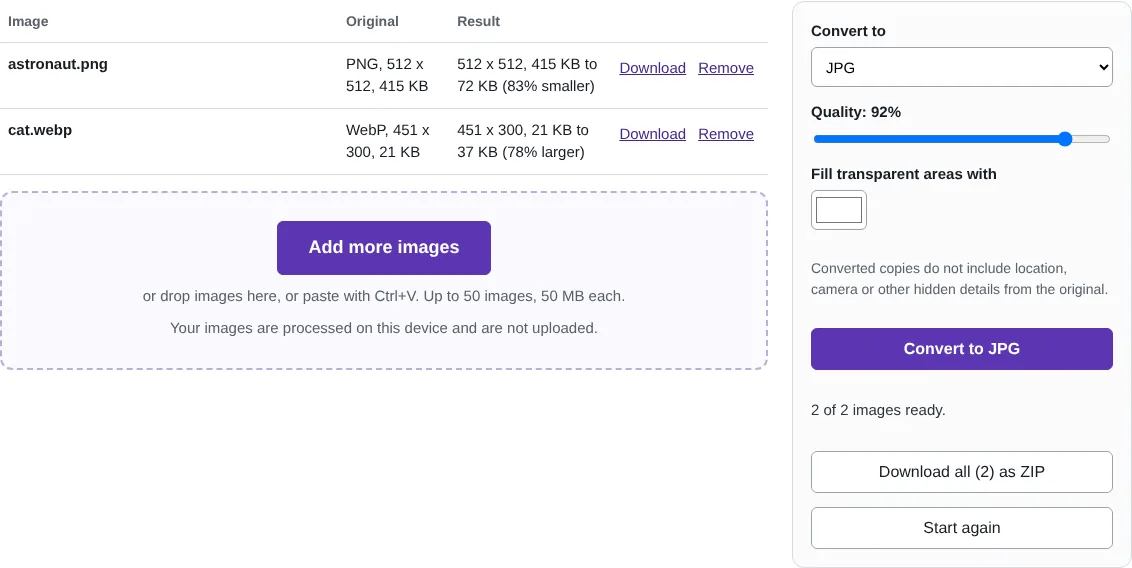Download all images as ZIP
Screen dimensions: 1132x568
click(x=962, y=472)
